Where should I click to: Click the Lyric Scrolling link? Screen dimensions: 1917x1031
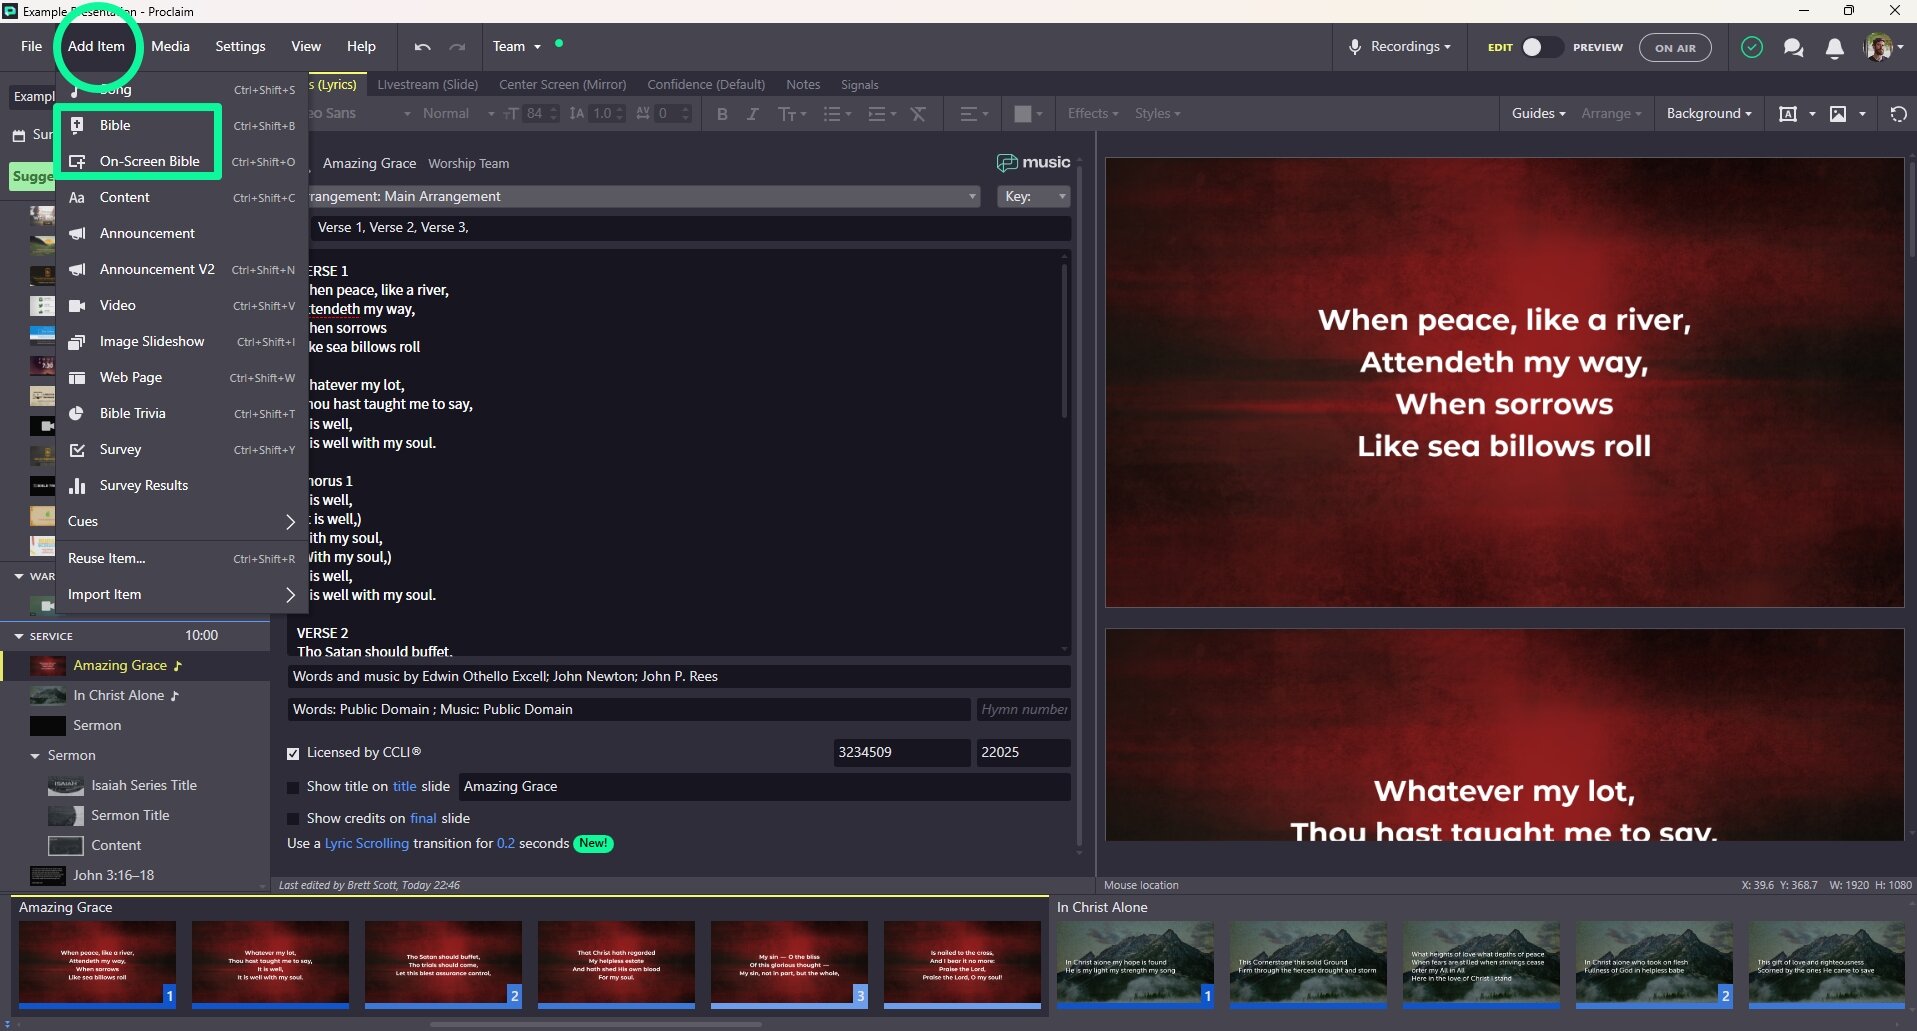366,844
